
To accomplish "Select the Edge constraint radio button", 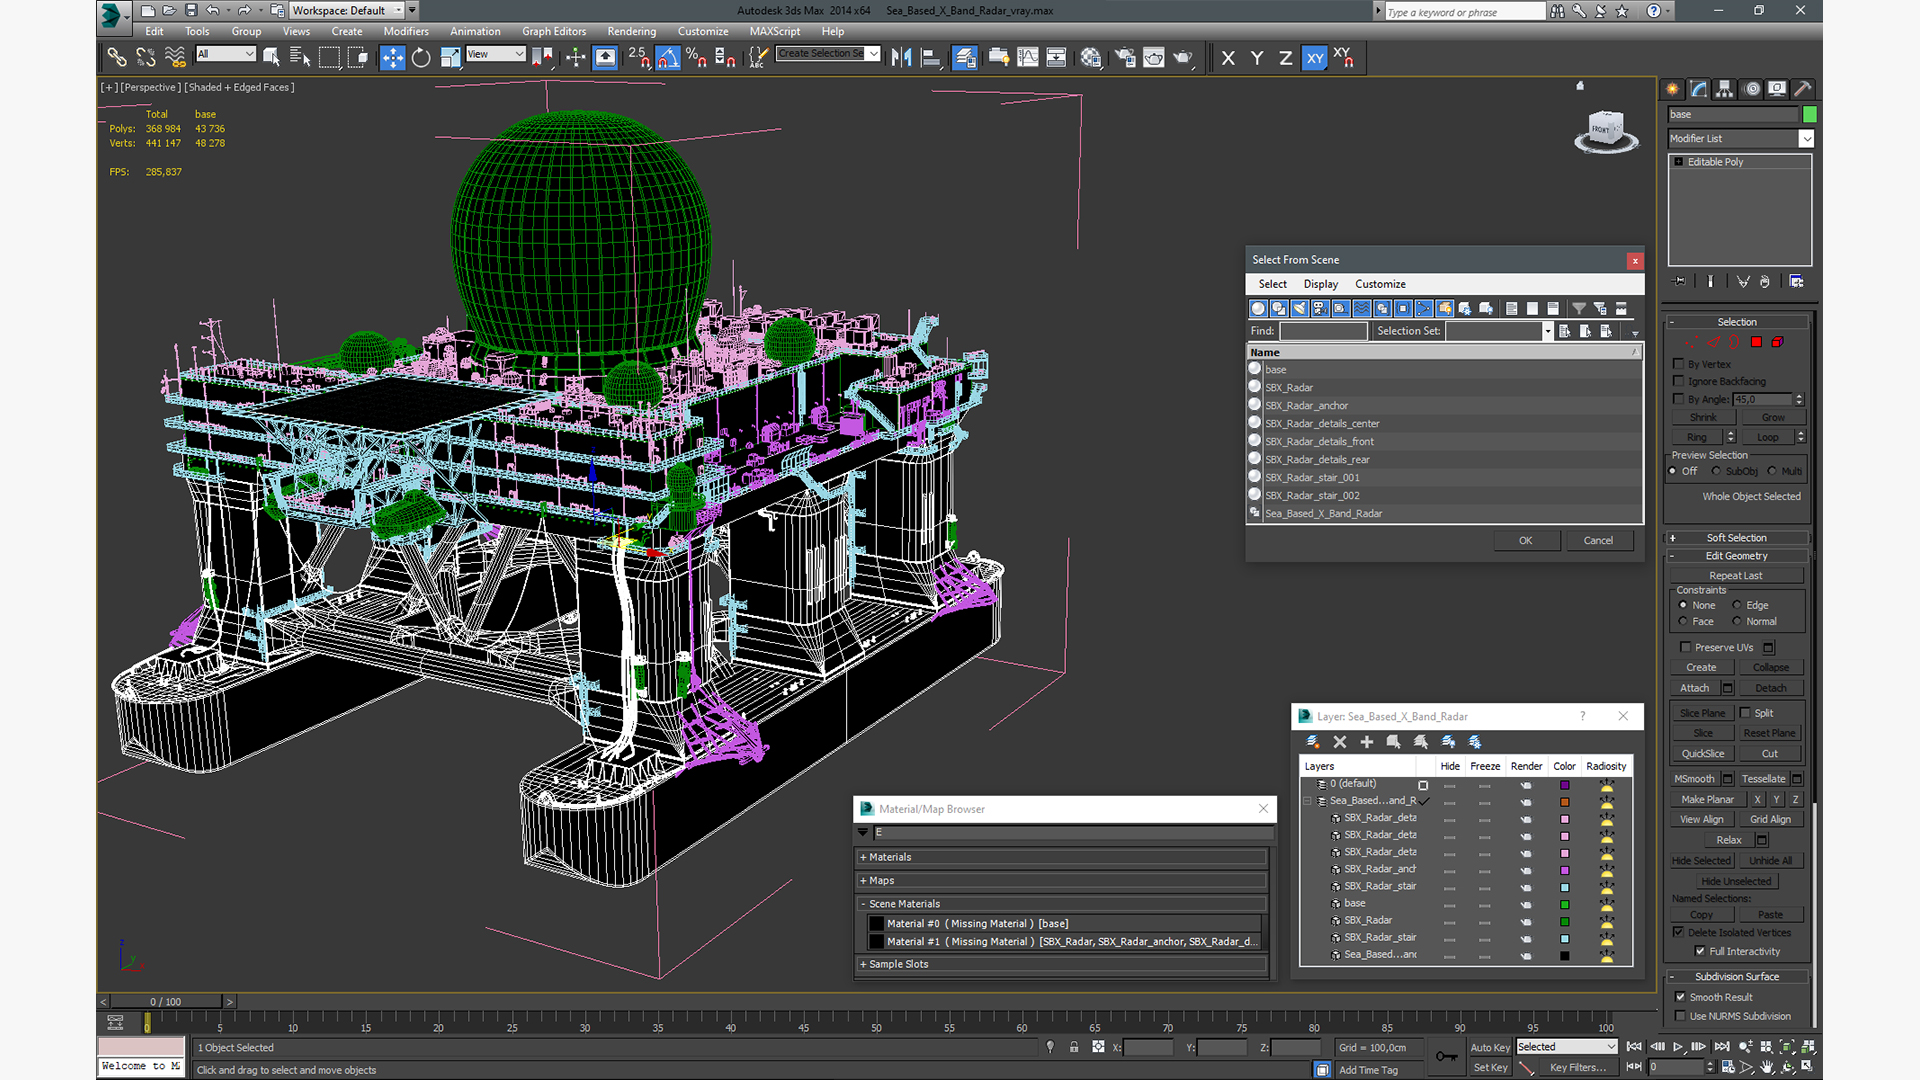I will 1737,605.
